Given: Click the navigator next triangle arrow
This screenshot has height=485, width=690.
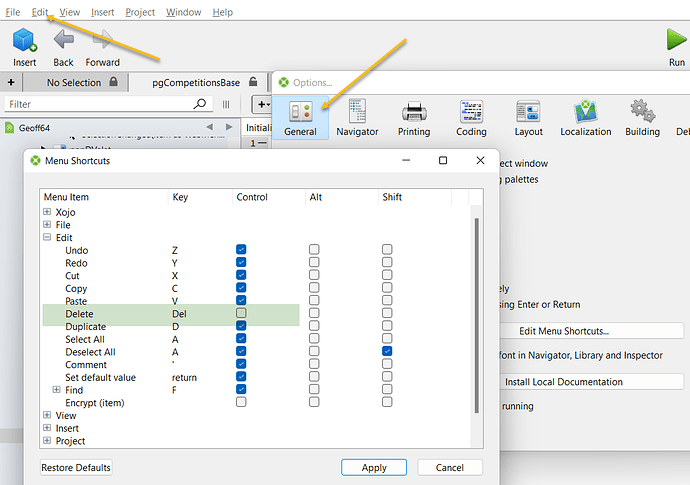Looking at the screenshot, I should pos(229,127).
